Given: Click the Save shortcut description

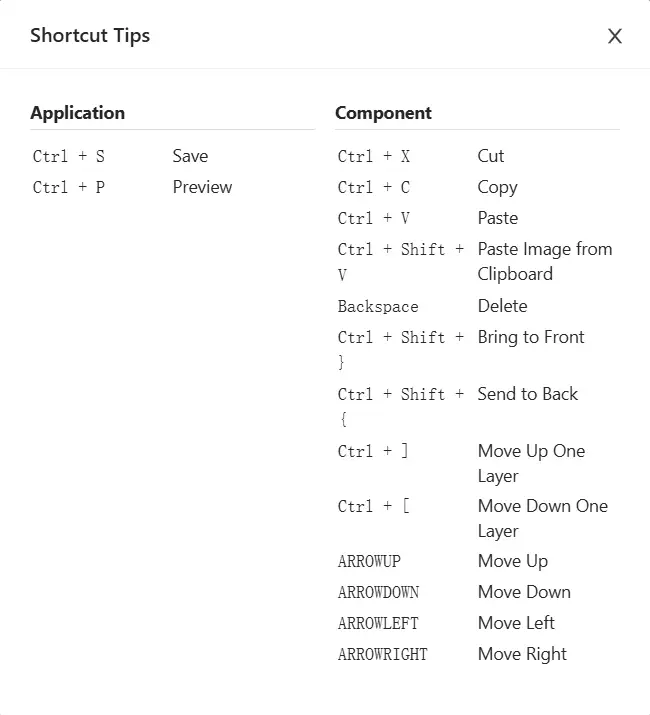Looking at the screenshot, I should [x=190, y=156].
